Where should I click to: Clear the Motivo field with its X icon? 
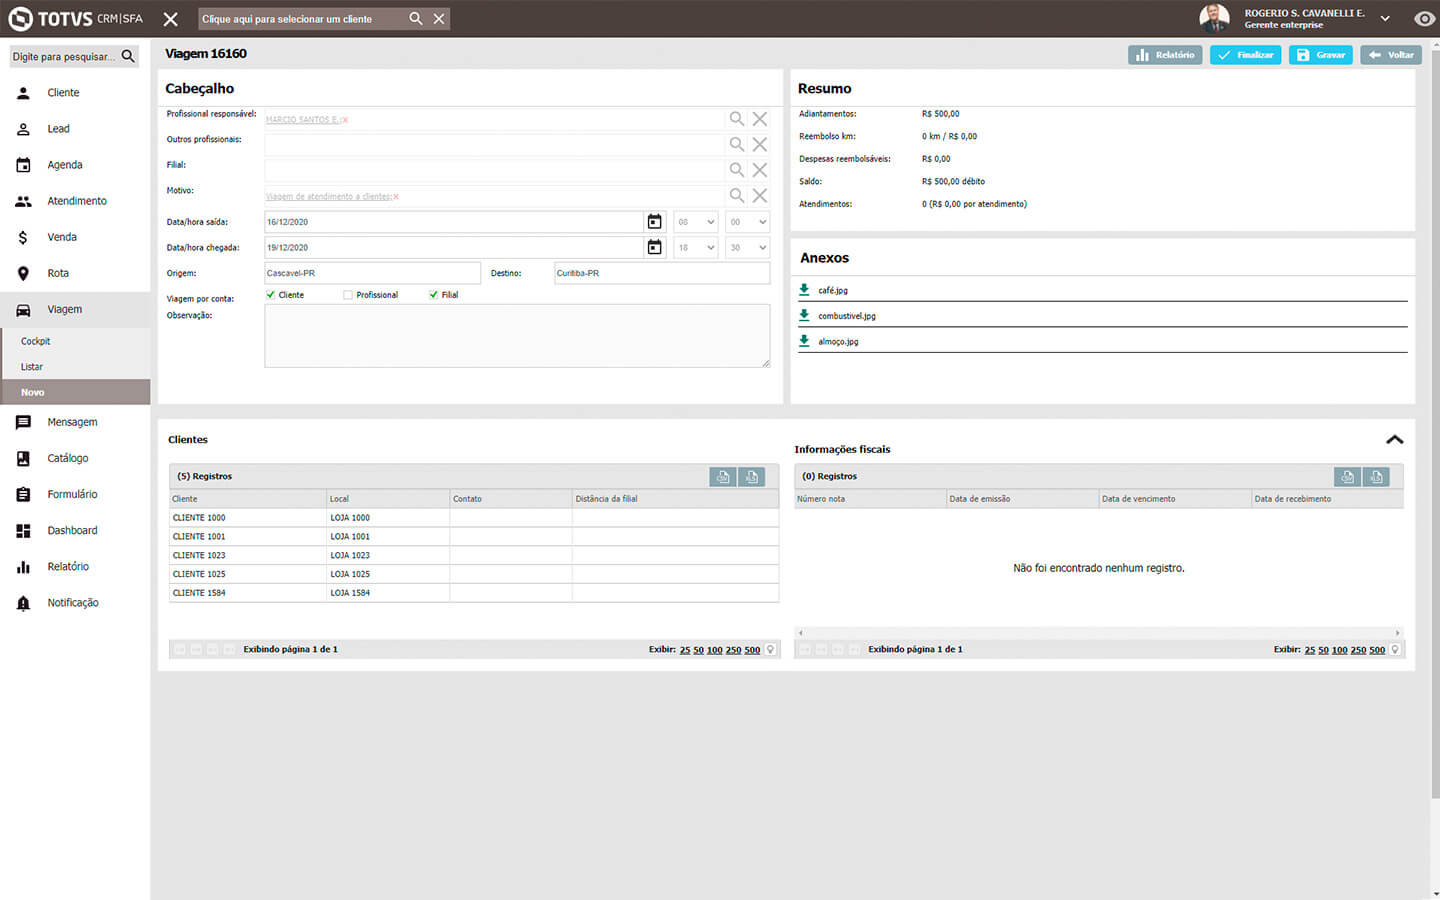point(760,196)
